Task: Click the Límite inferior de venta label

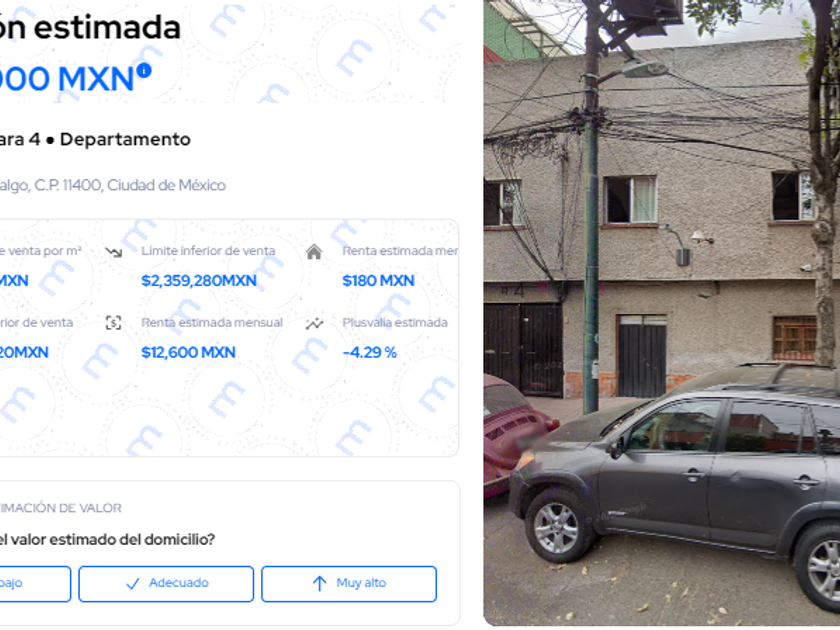Action: 208,251
